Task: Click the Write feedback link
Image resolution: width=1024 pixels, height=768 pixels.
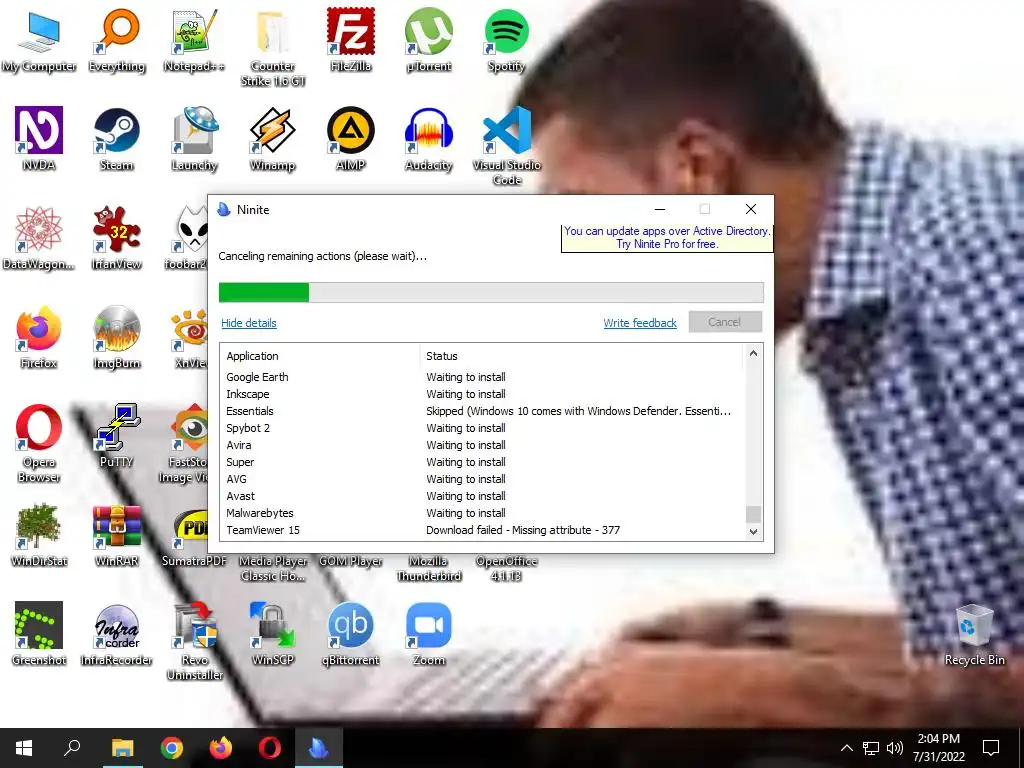Action: point(640,323)
